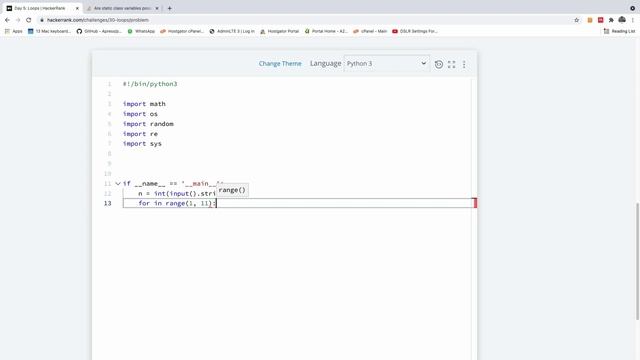Click 'import os' on line 4

click(140, 114)
